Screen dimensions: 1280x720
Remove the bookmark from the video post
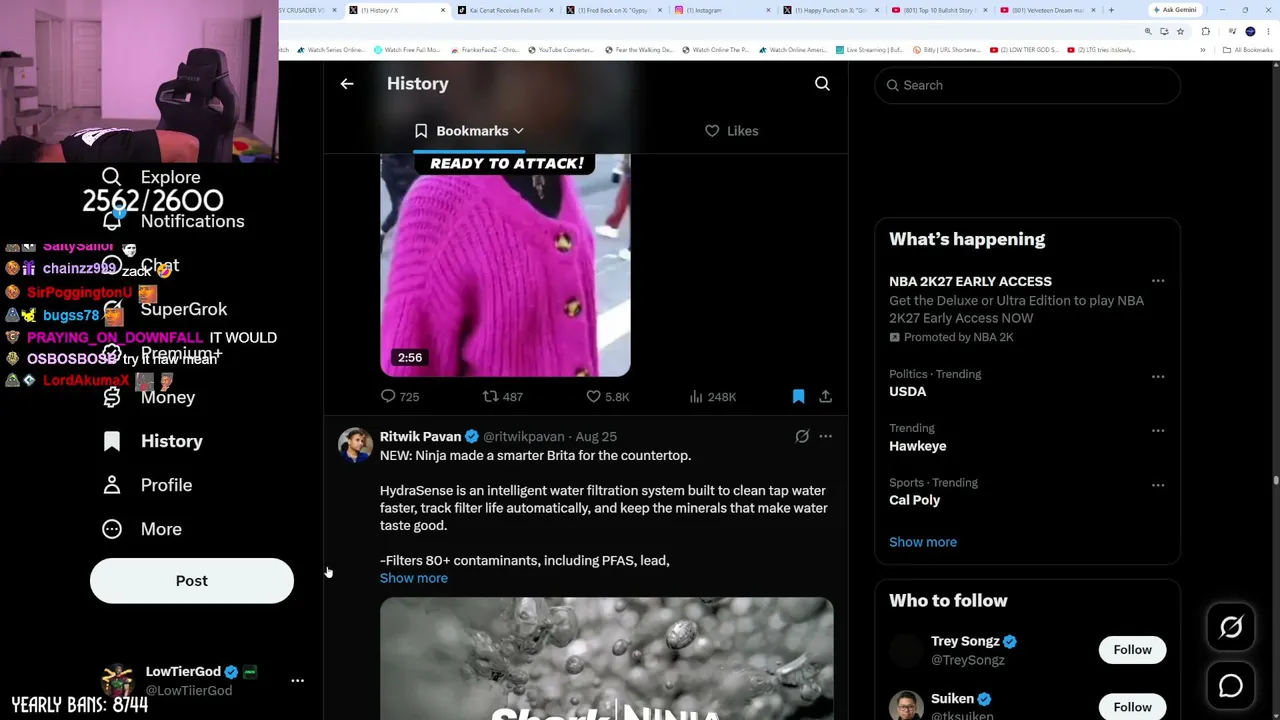(798, 397)
